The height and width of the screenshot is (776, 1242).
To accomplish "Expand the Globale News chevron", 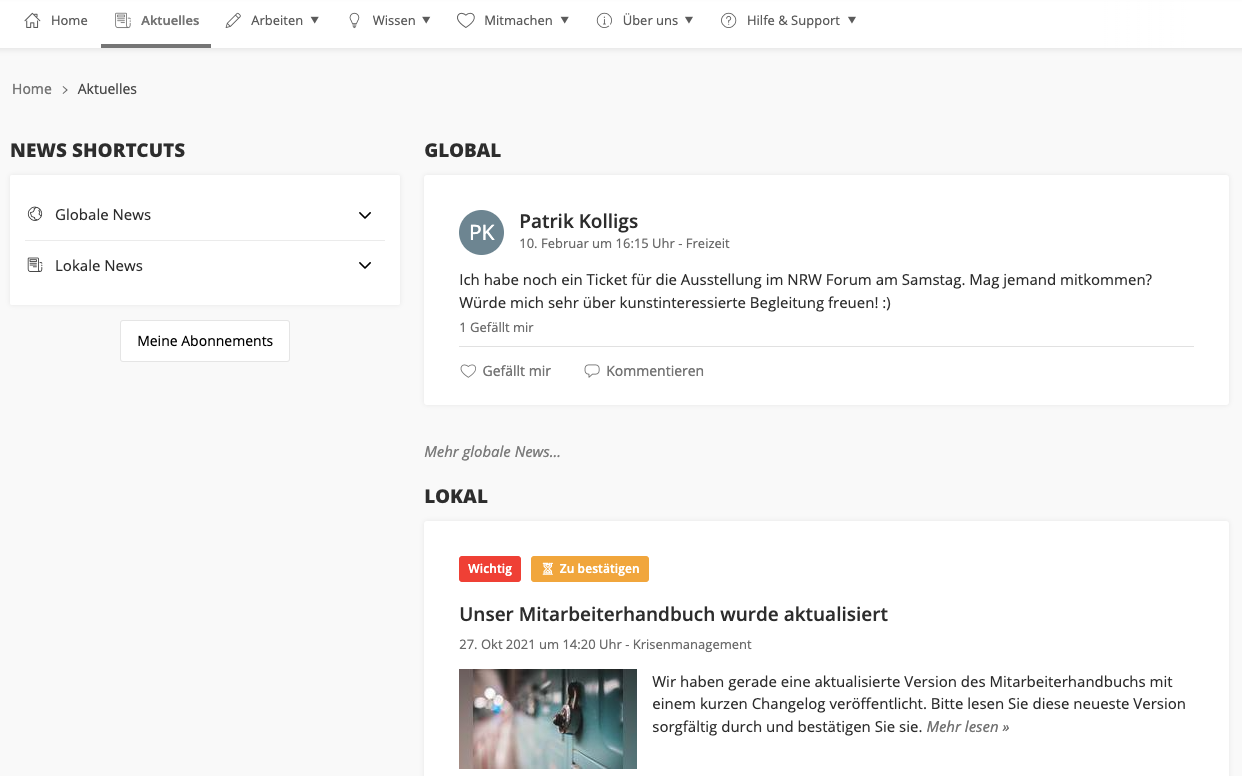I will [365, 215].
